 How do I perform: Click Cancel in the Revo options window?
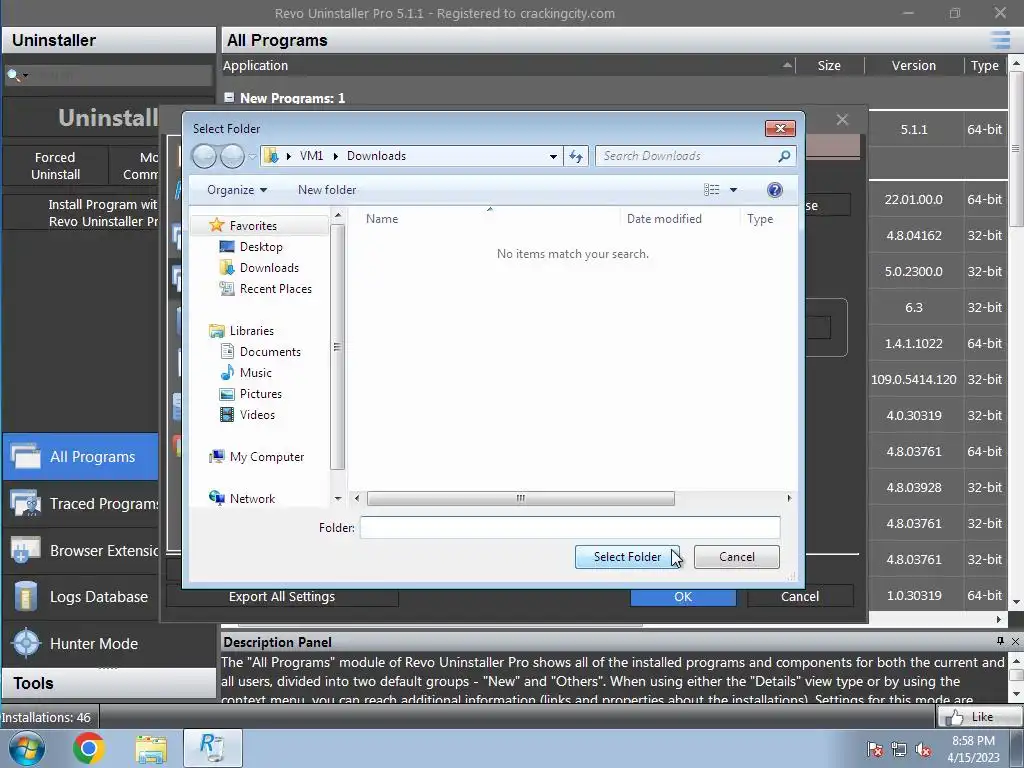click(x=800, y=596)
